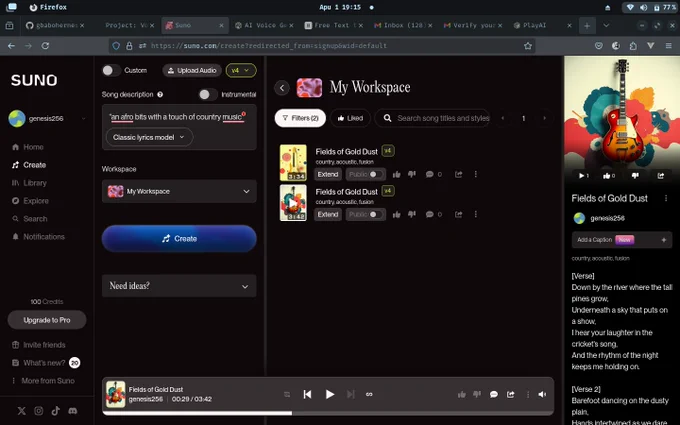This screenshot has height=425, width=680.
Task: Open Suno's TikTok link
Action: (56, 411)
